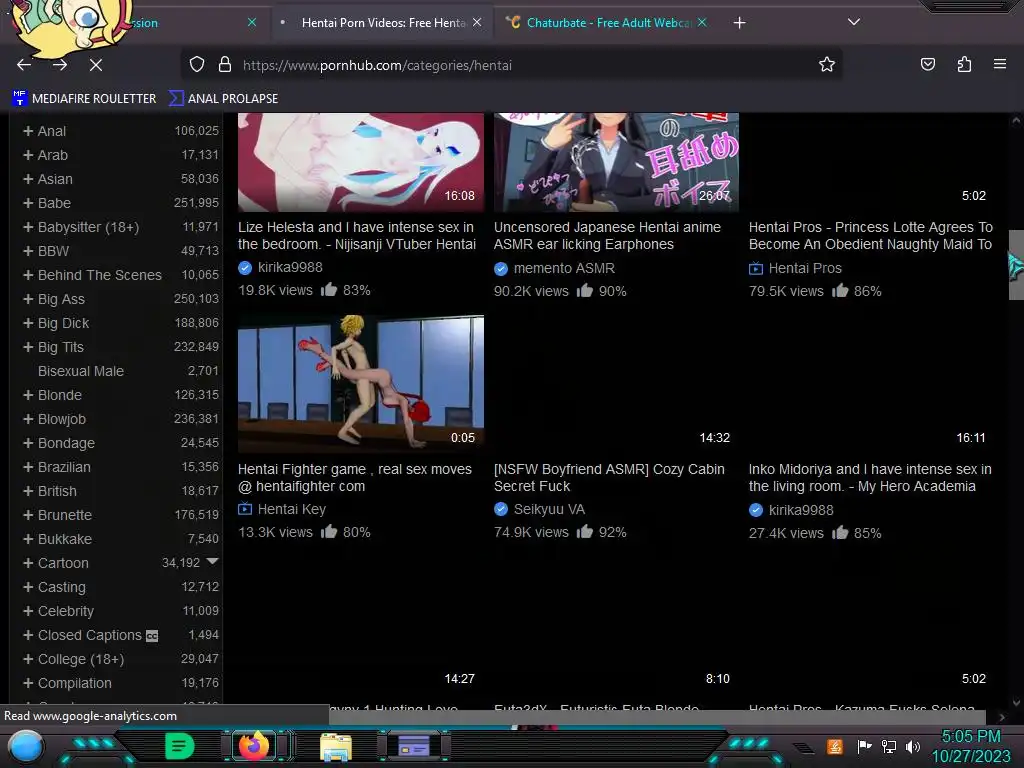
Task: Open the tracking protection shield icon
Action: [197, 65]
